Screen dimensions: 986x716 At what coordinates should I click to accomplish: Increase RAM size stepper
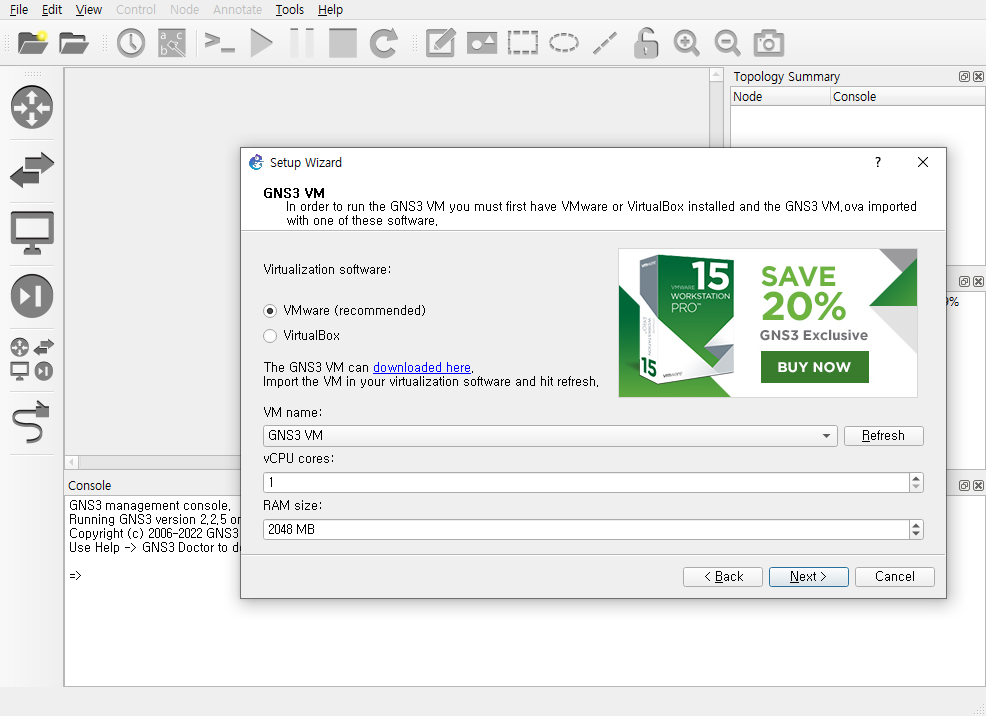916,525
